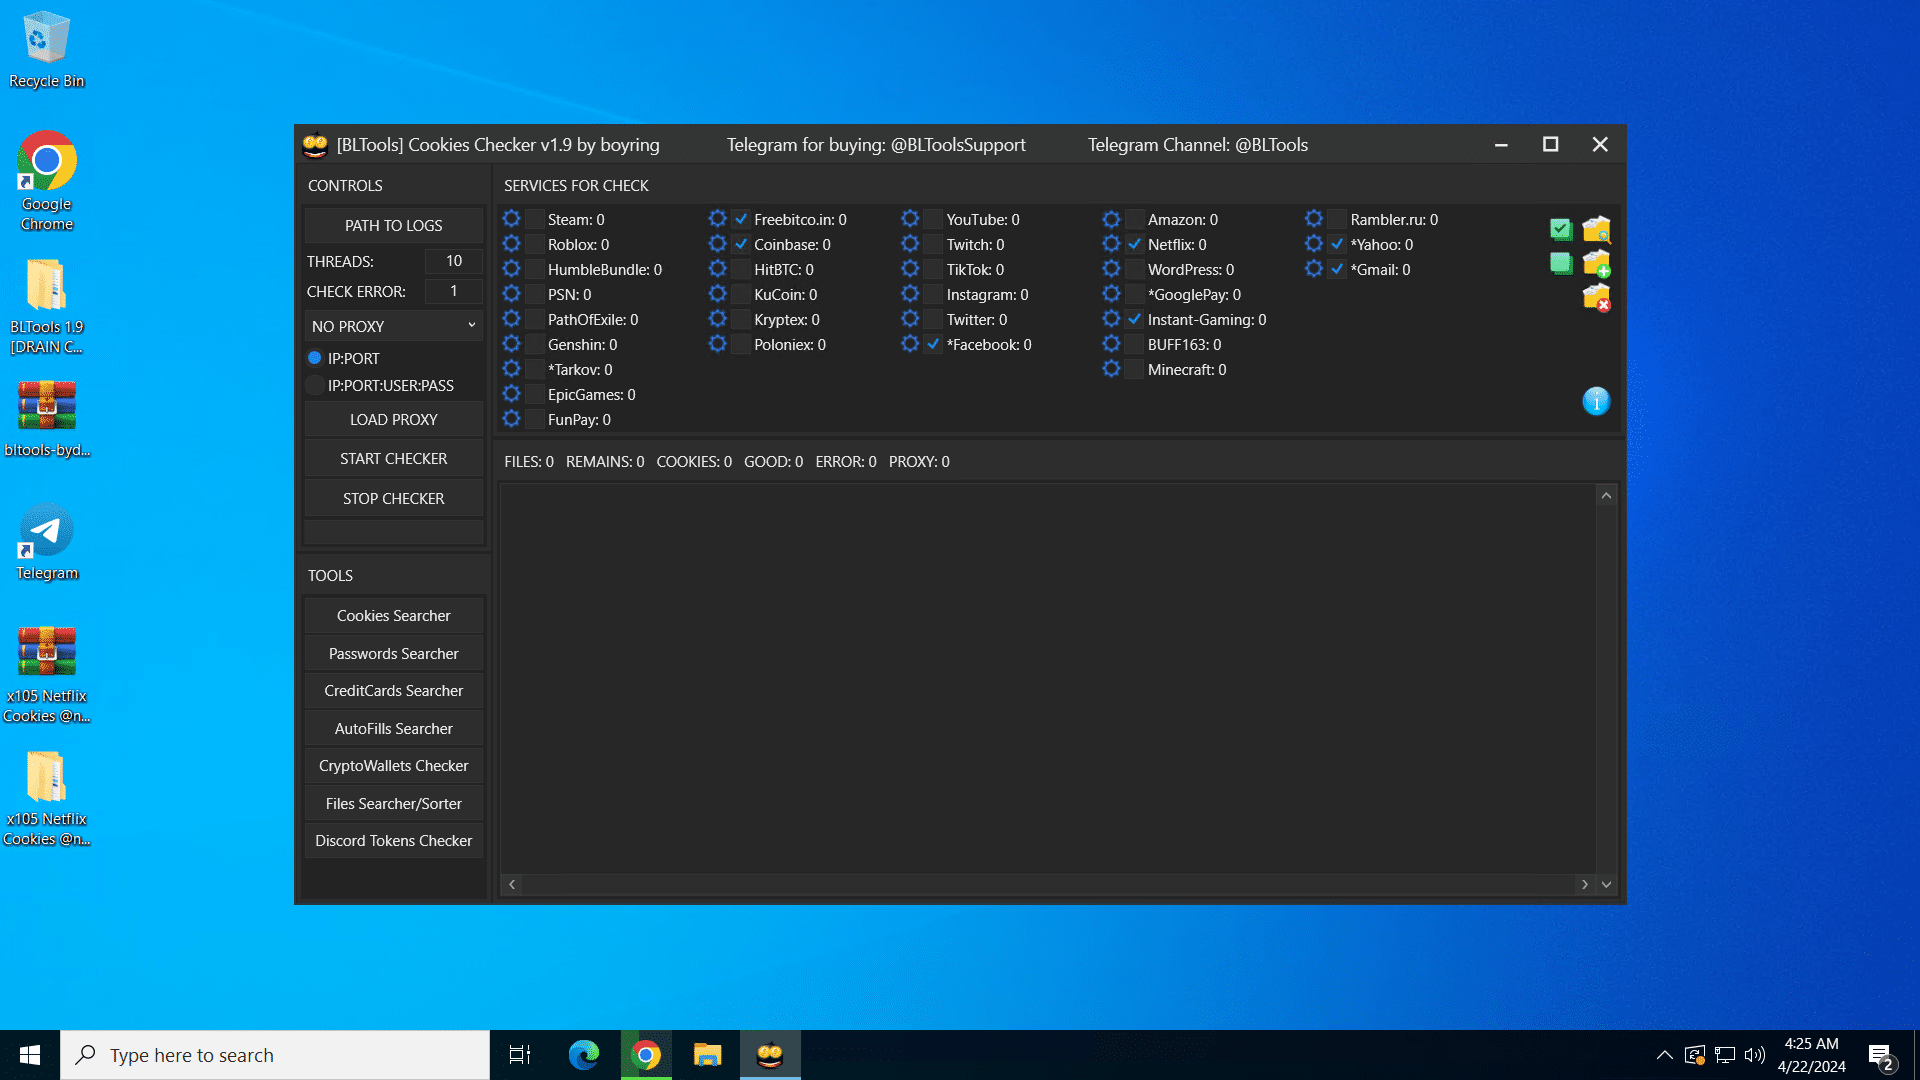Screen dimensions: 1920x1080
Task: Uncheck the Coinbase checkbox
Action: [x=741, y=244]
